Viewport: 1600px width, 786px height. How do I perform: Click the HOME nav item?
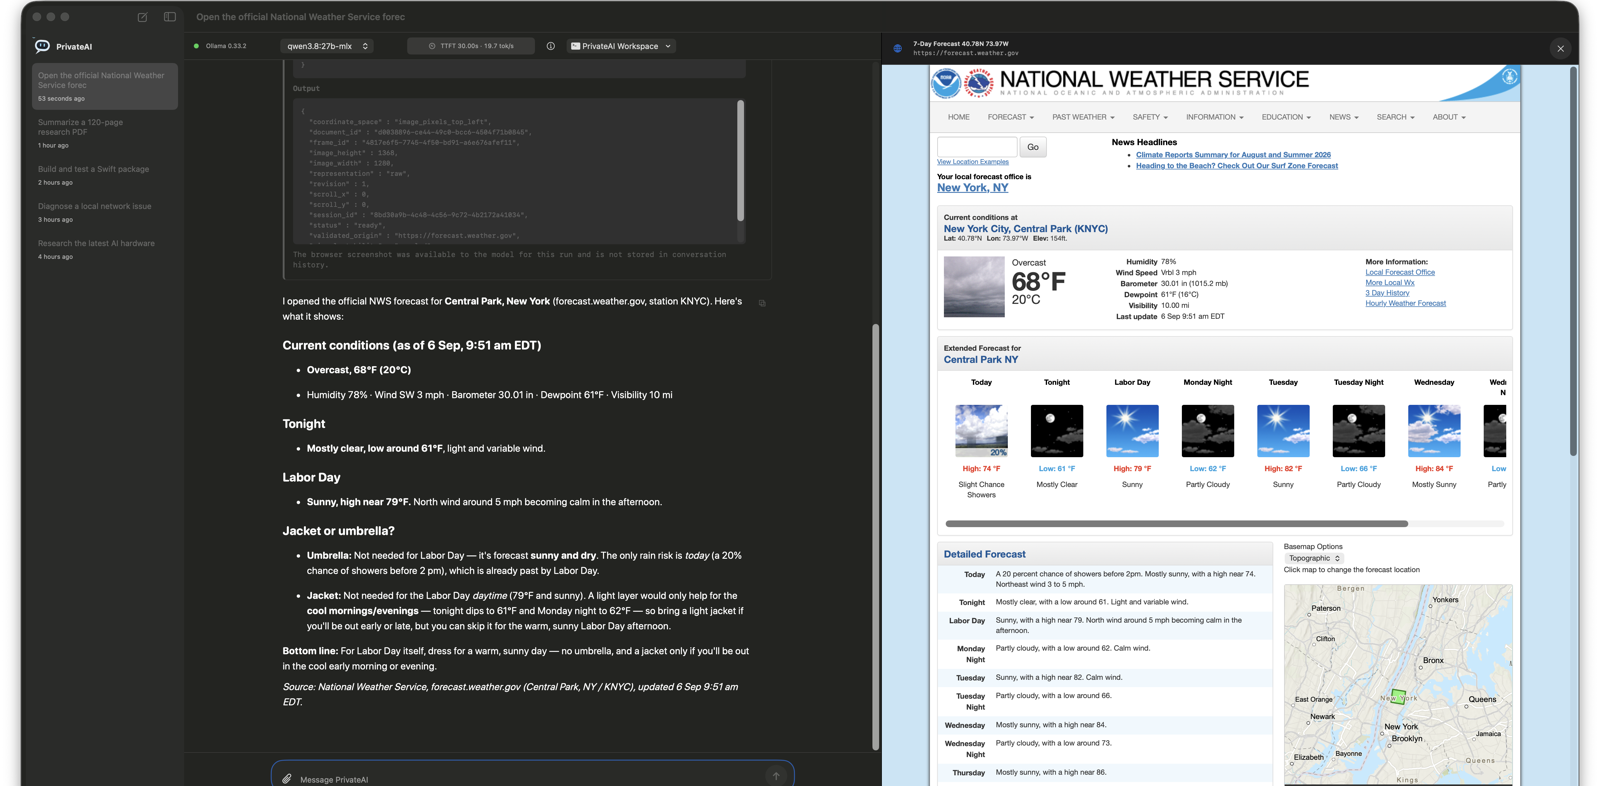958,117
